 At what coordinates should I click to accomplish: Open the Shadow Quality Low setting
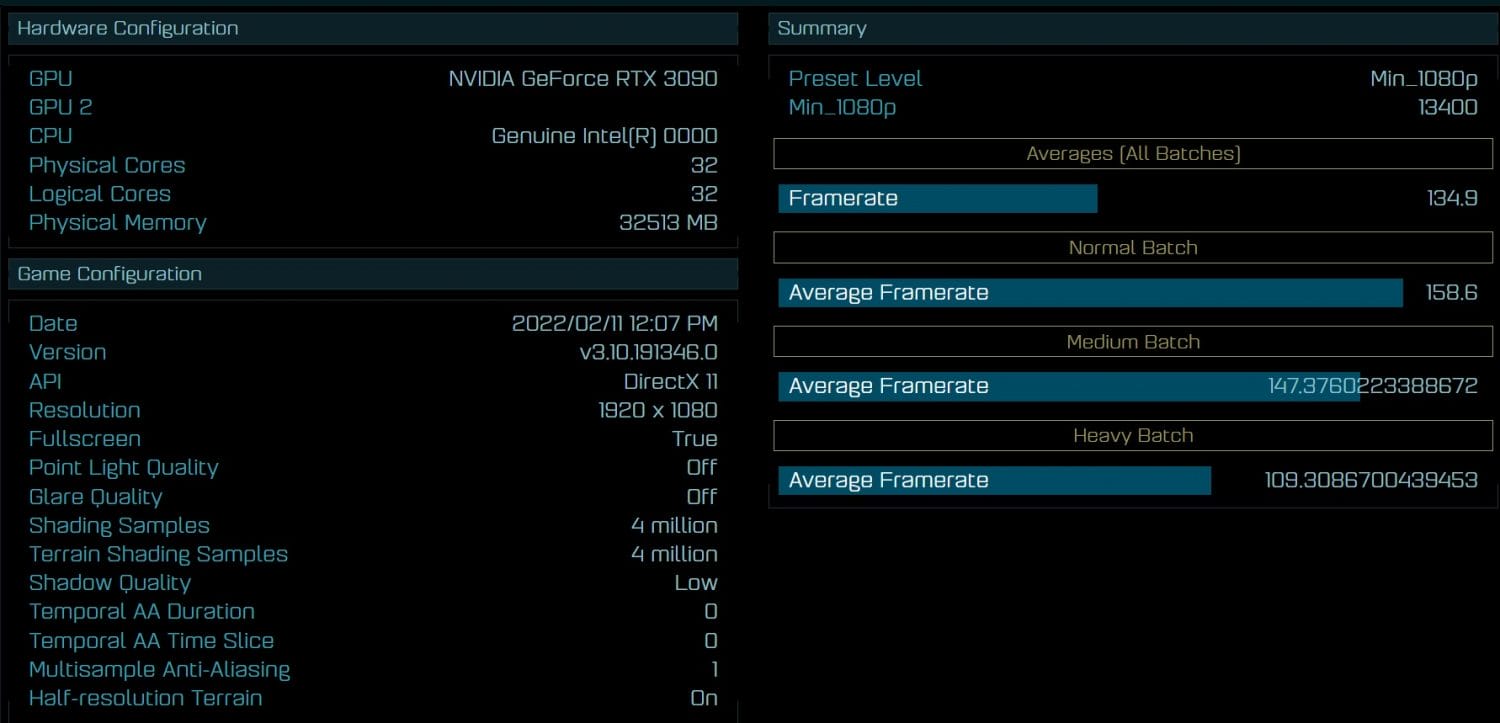696,582
